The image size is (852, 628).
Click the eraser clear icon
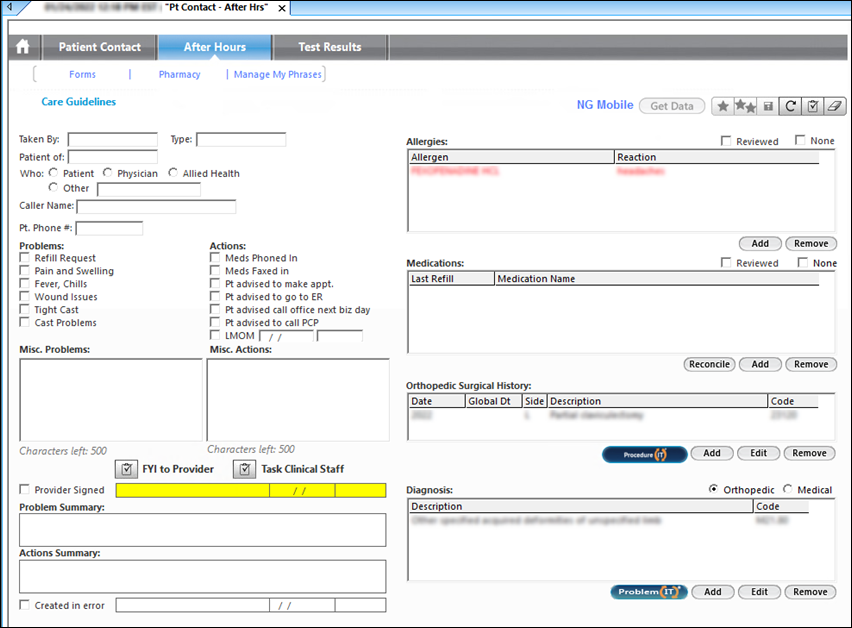835,106
